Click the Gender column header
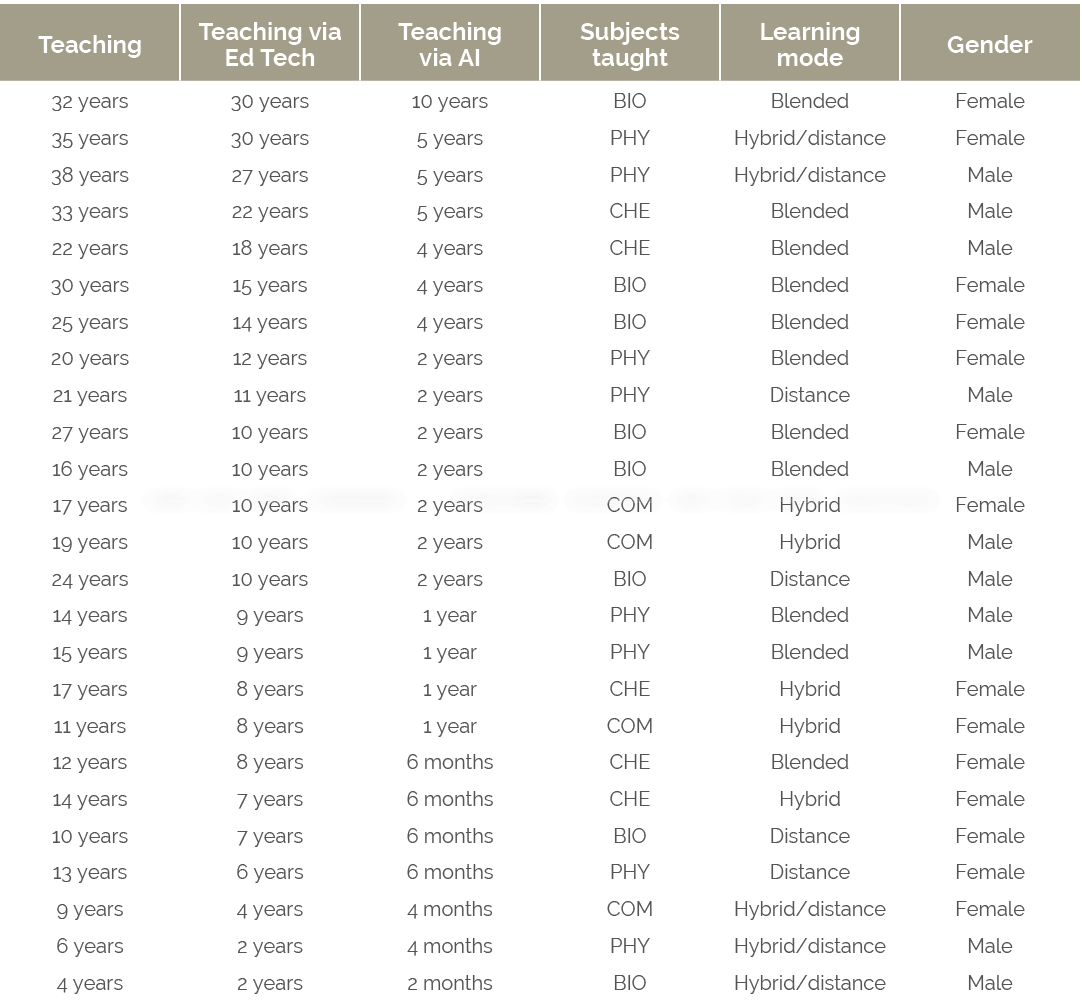Viewport: 1082px width, 1007px height. point(989,44)
